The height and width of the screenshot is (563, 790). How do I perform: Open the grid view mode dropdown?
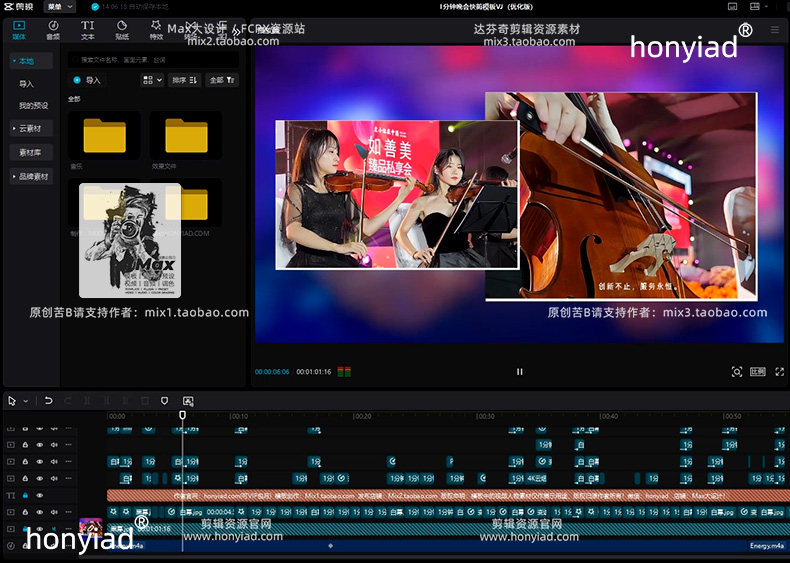click(x=152, y=80)
